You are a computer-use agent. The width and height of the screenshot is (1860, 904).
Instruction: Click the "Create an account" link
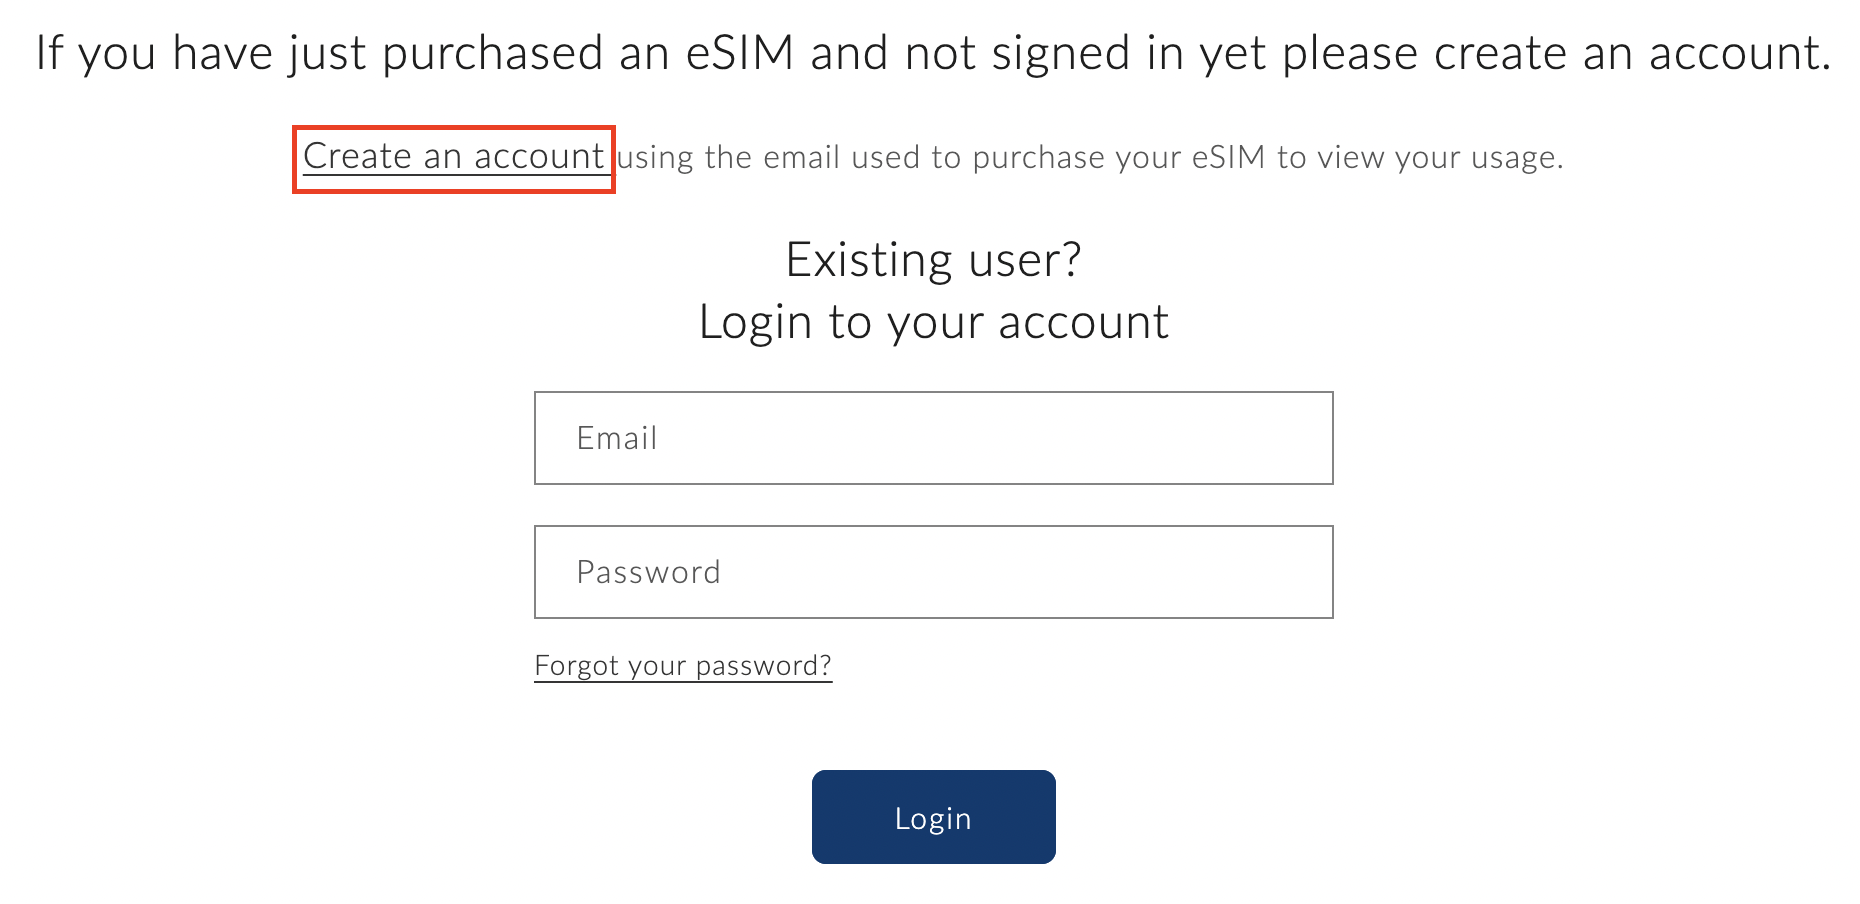coord(453,157)
